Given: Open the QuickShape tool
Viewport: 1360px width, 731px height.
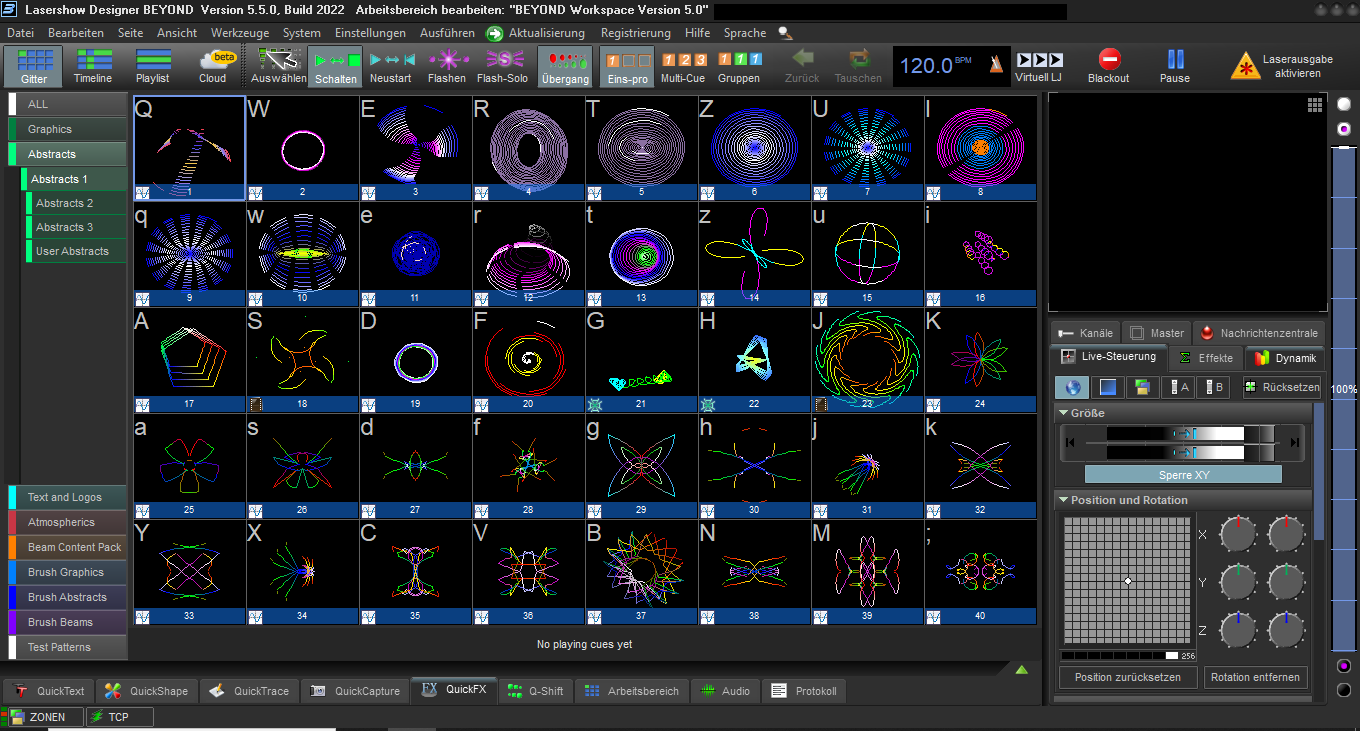Looking at the screenshot, I should (146, 691).
